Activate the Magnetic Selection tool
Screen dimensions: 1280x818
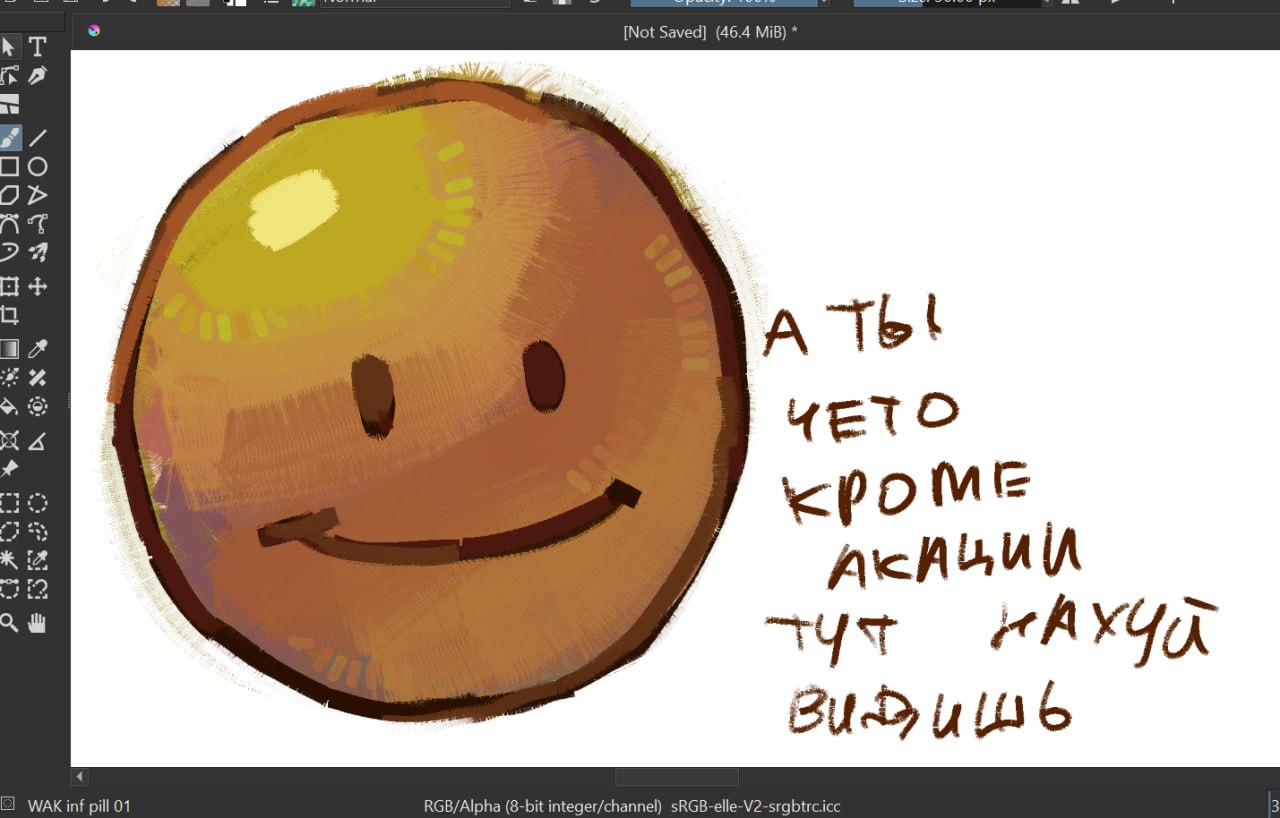37,588
